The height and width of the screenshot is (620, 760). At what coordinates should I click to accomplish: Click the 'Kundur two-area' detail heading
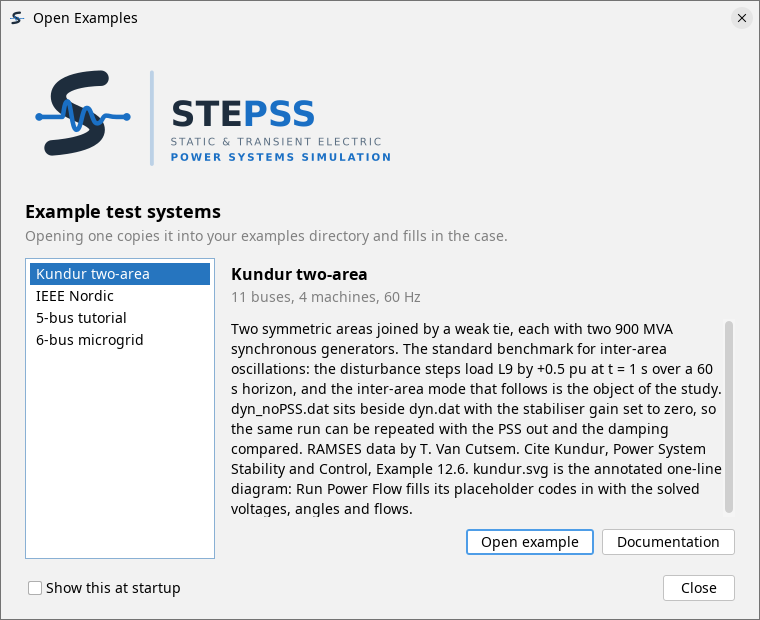point(299,274)
